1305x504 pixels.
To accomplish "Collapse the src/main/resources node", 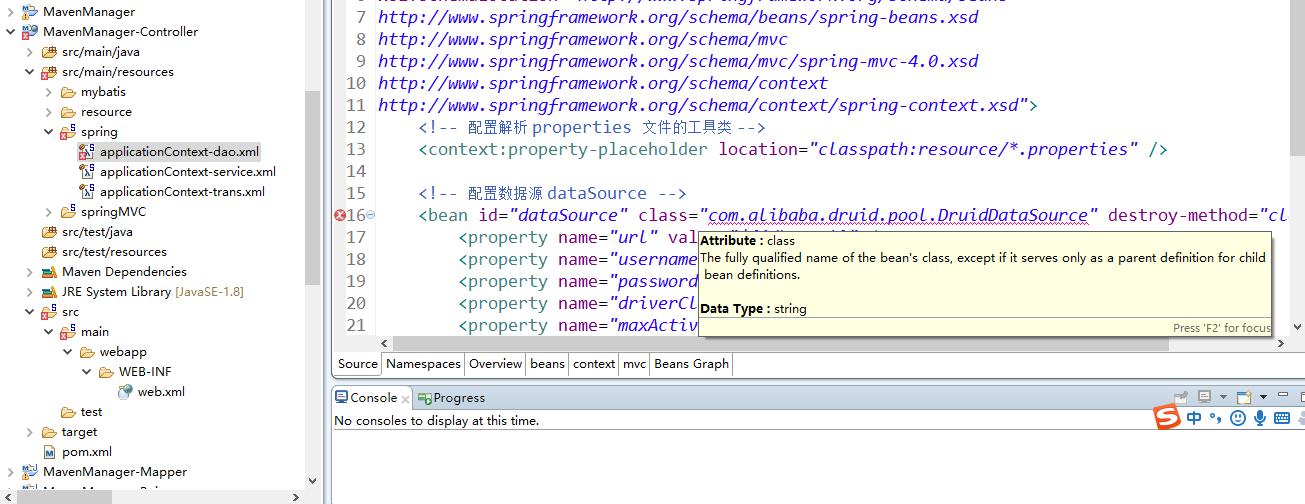I will click(x=30, y=72).
